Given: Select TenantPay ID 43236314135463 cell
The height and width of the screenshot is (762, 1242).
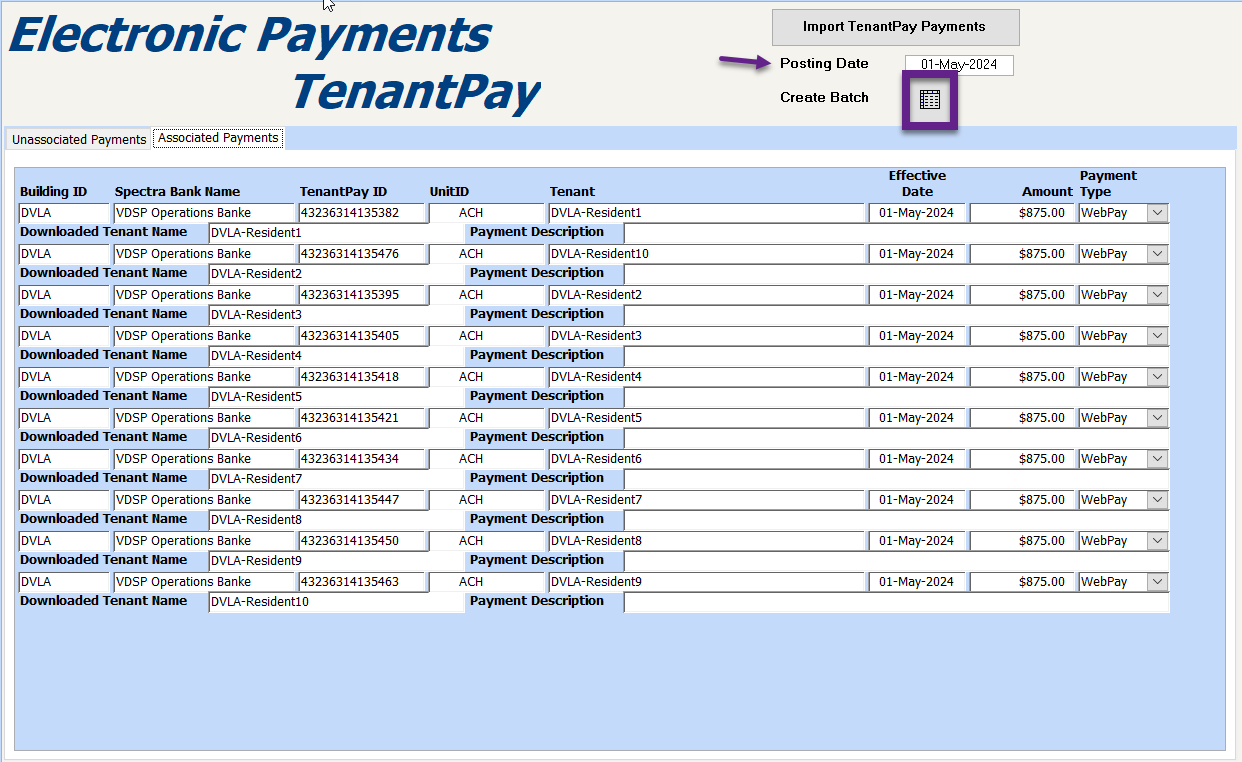Looking at the screenshot, I should [x=363, y=582].
